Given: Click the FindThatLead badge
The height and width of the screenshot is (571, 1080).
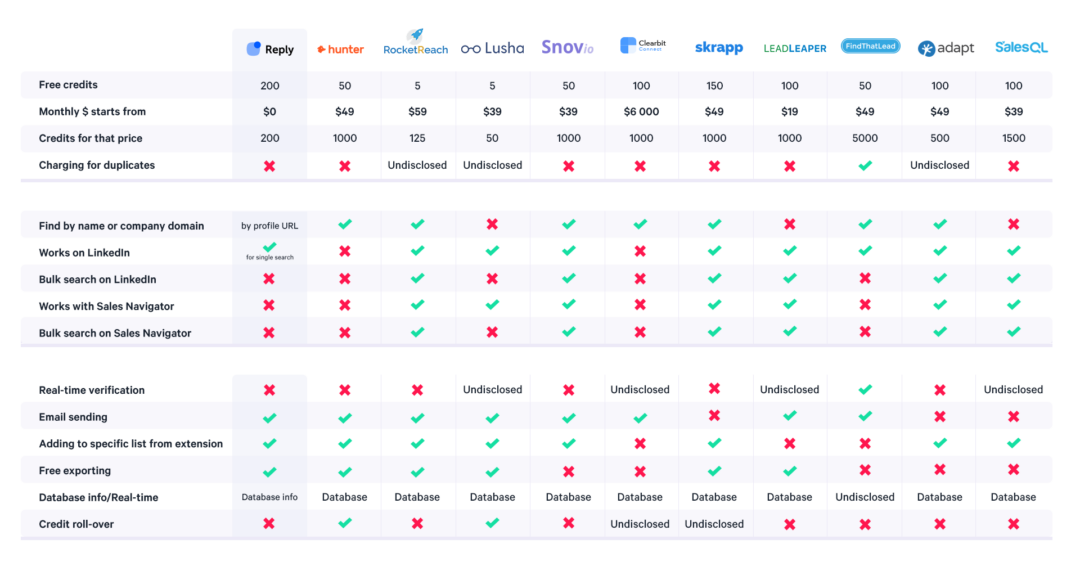Looking at the screenshot, I should [871, 46].
